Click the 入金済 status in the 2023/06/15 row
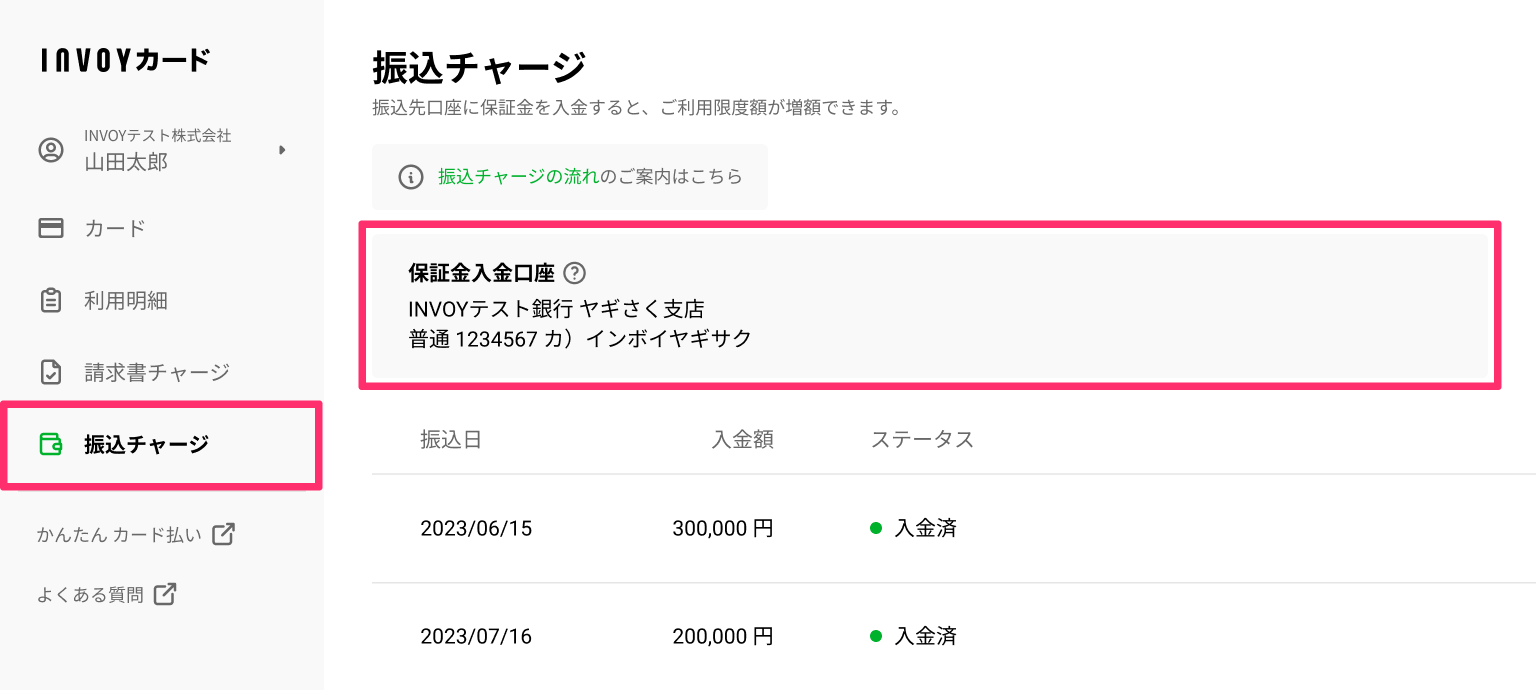Image resolution: width=1536 pixels, height=690 pixels. point(914,528)
